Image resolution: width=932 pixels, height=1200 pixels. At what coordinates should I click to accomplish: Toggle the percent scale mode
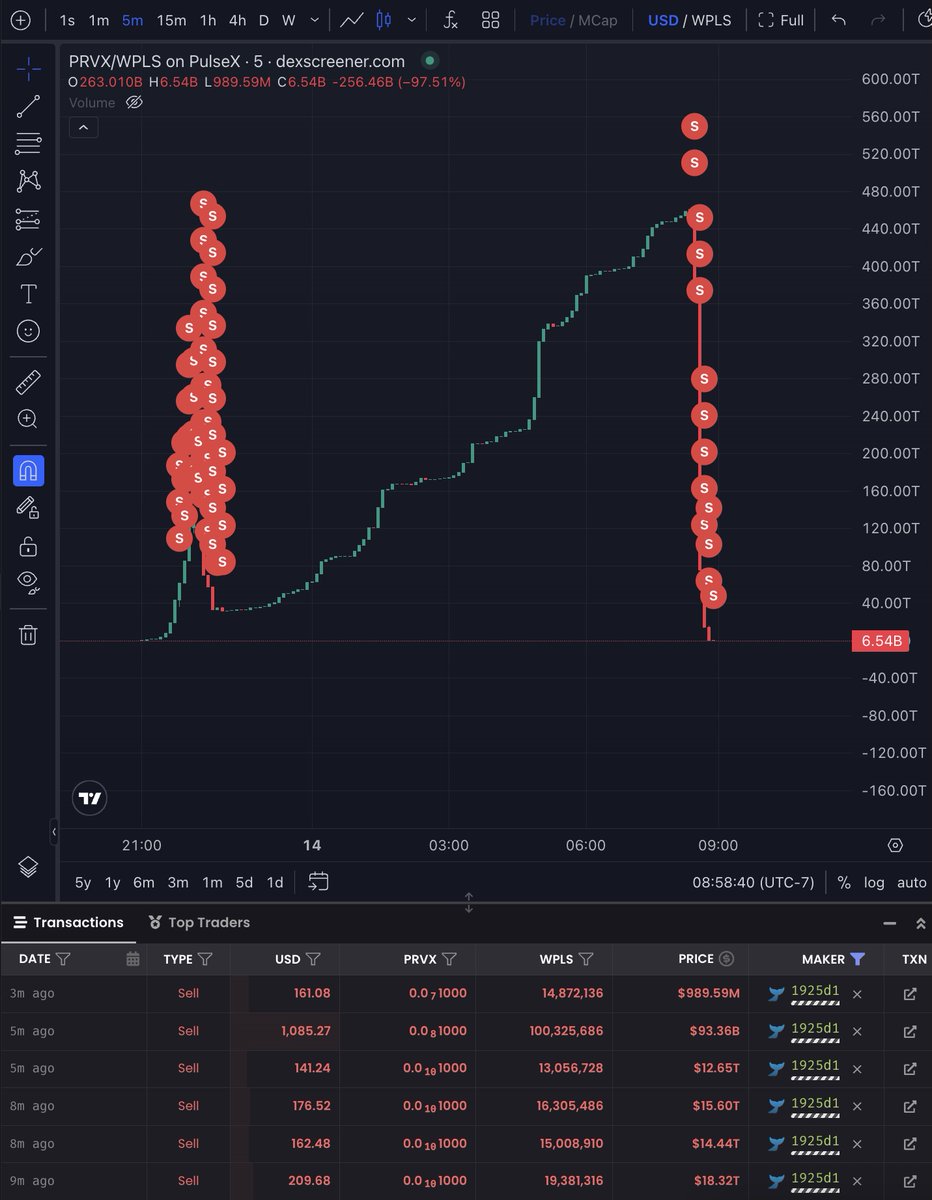tap(844, 882)
